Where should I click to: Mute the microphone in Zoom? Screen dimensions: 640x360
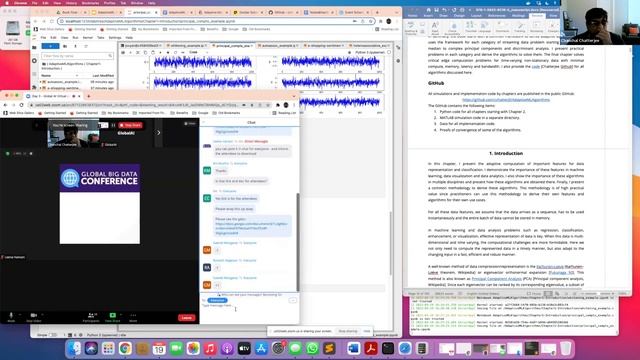click(11, 317)
